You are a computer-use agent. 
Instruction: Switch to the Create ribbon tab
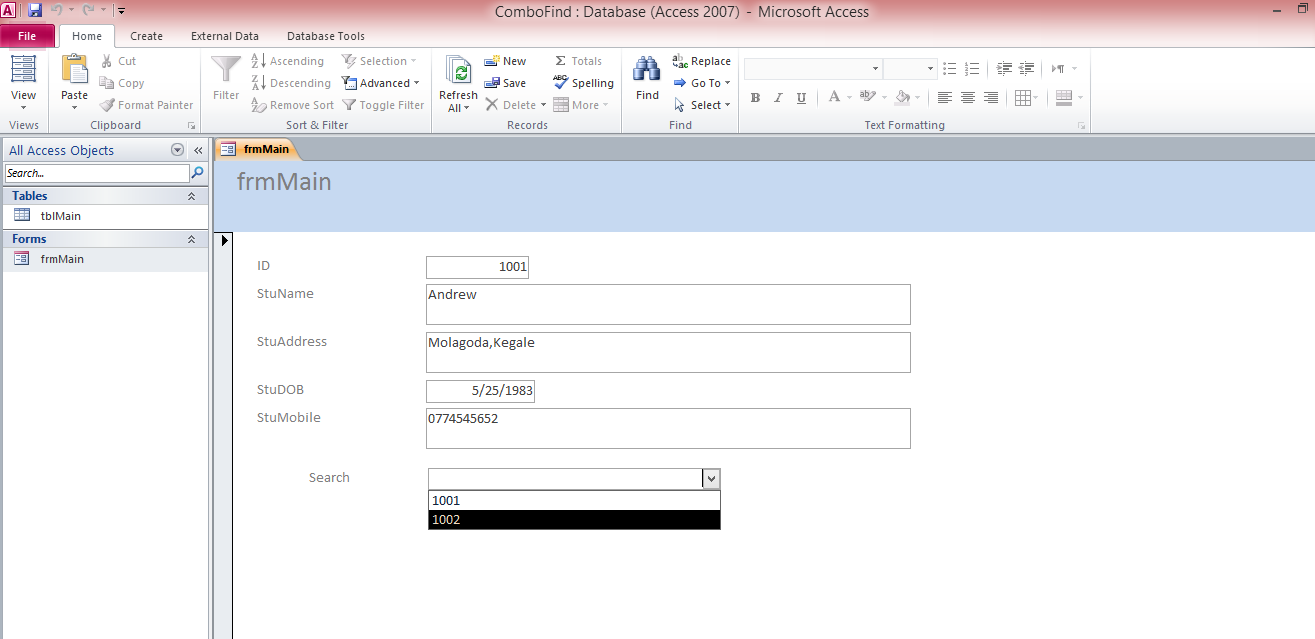coord(146,36)
